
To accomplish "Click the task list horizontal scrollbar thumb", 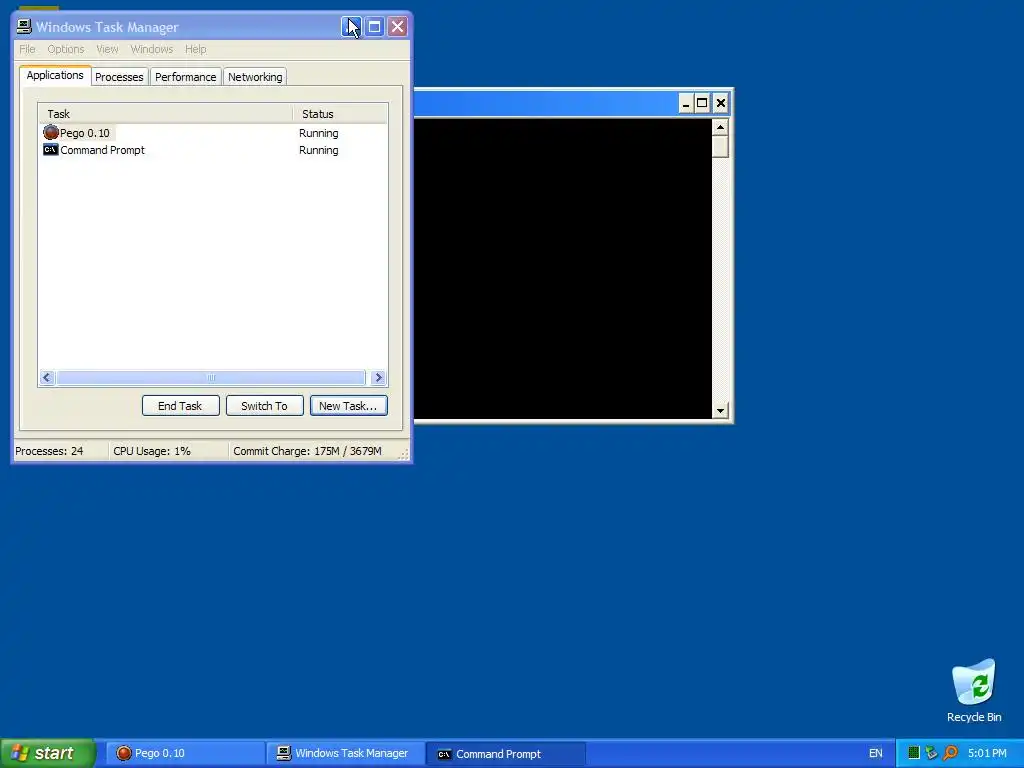I will (210, 377).
